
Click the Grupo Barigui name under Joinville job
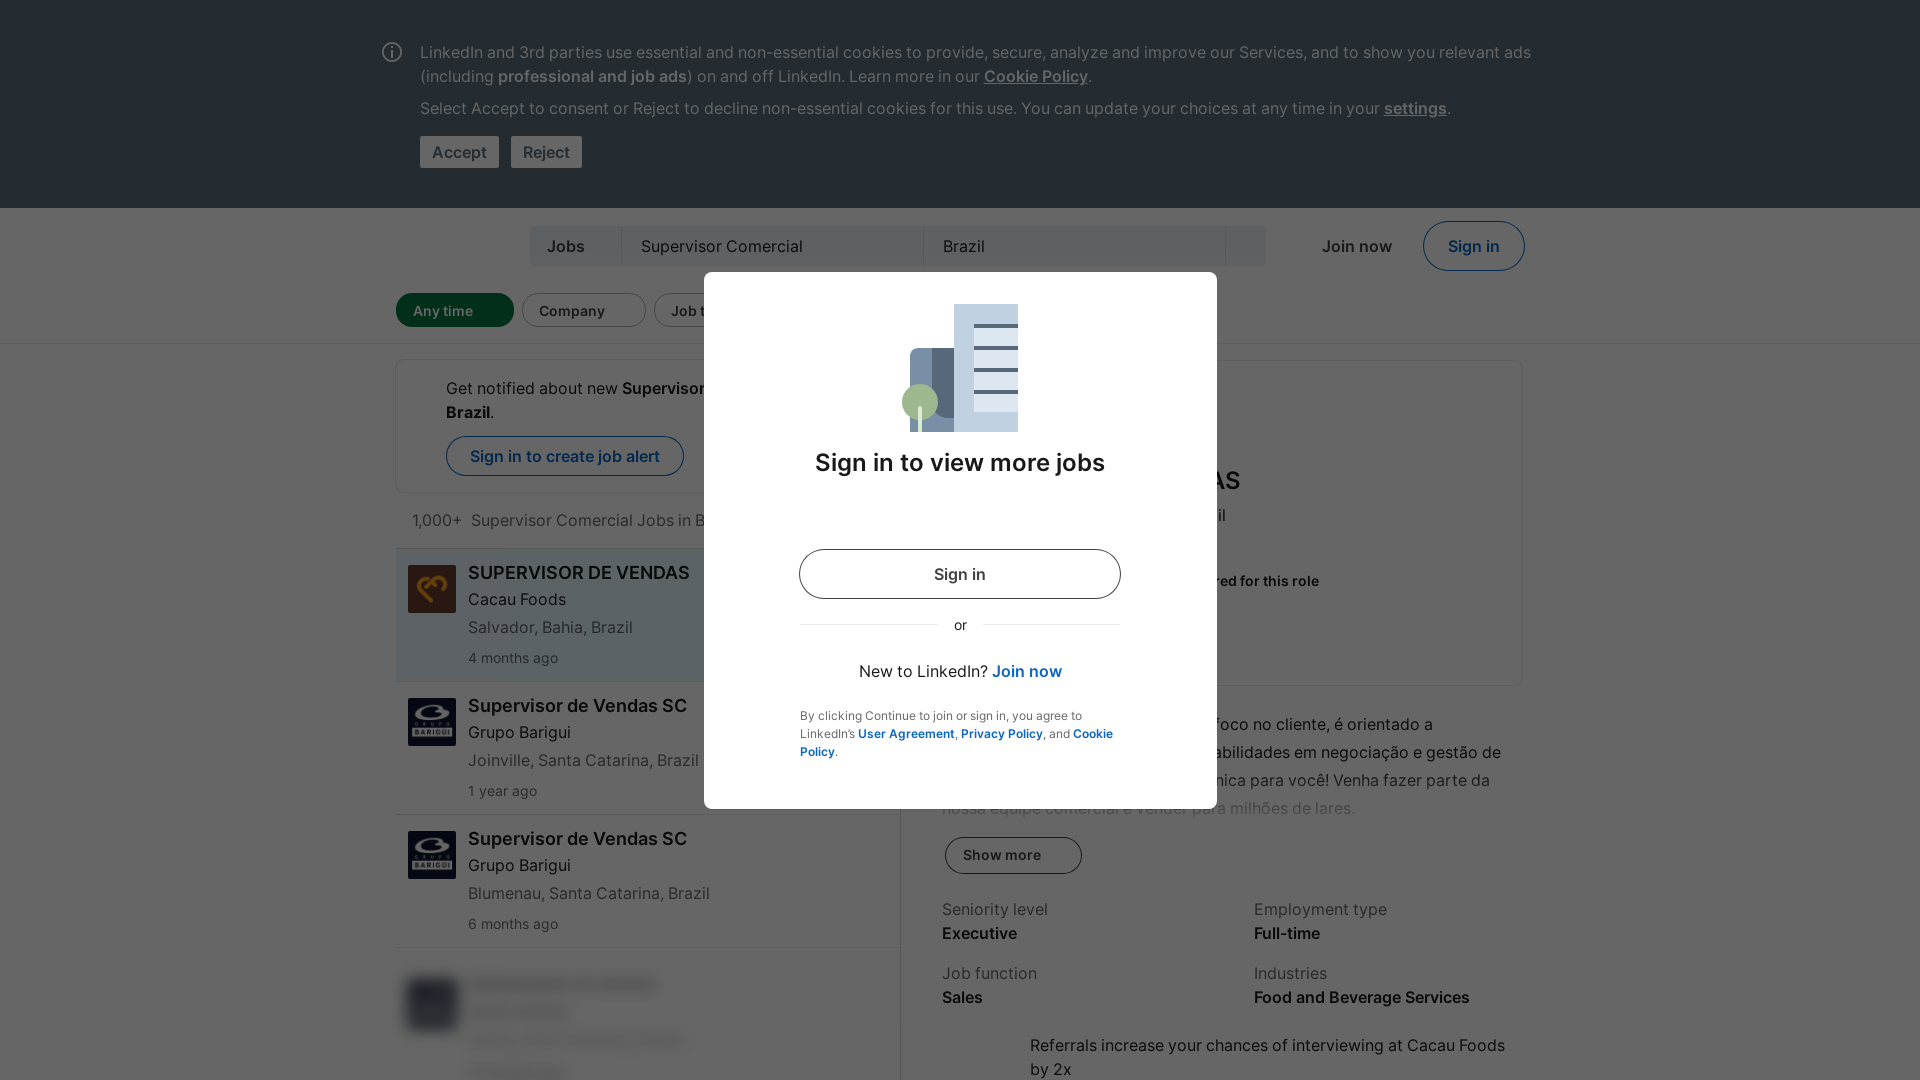click(x=519, y=732)
